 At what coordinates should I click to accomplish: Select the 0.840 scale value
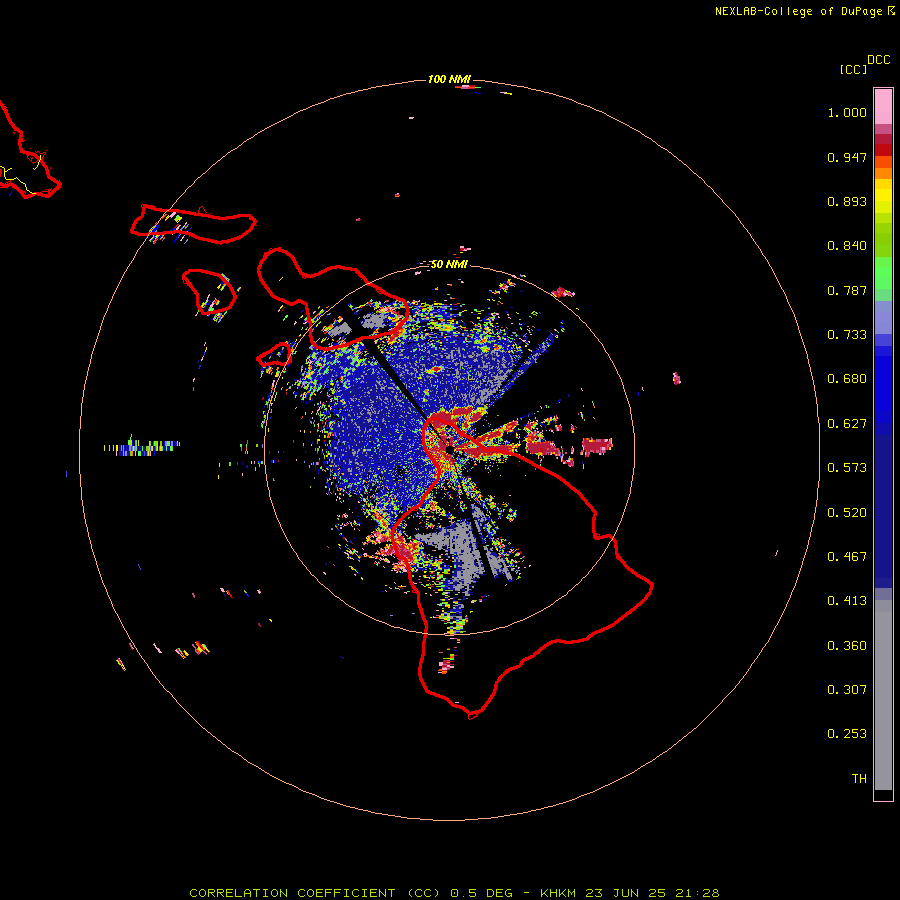click(x=847, y=246)
